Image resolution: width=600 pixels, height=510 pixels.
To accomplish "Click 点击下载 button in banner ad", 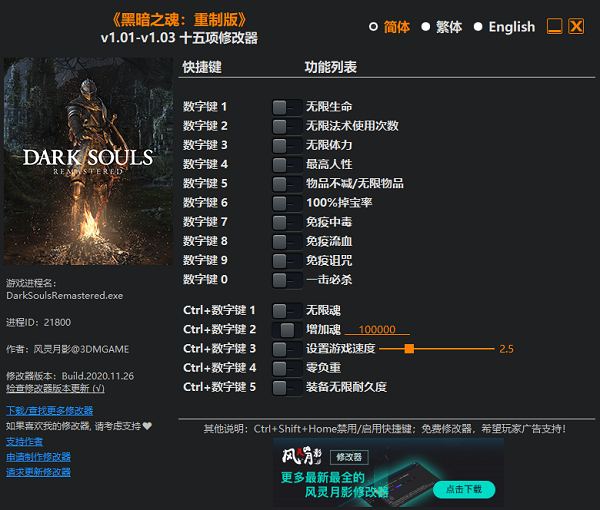I will point(463,489).
